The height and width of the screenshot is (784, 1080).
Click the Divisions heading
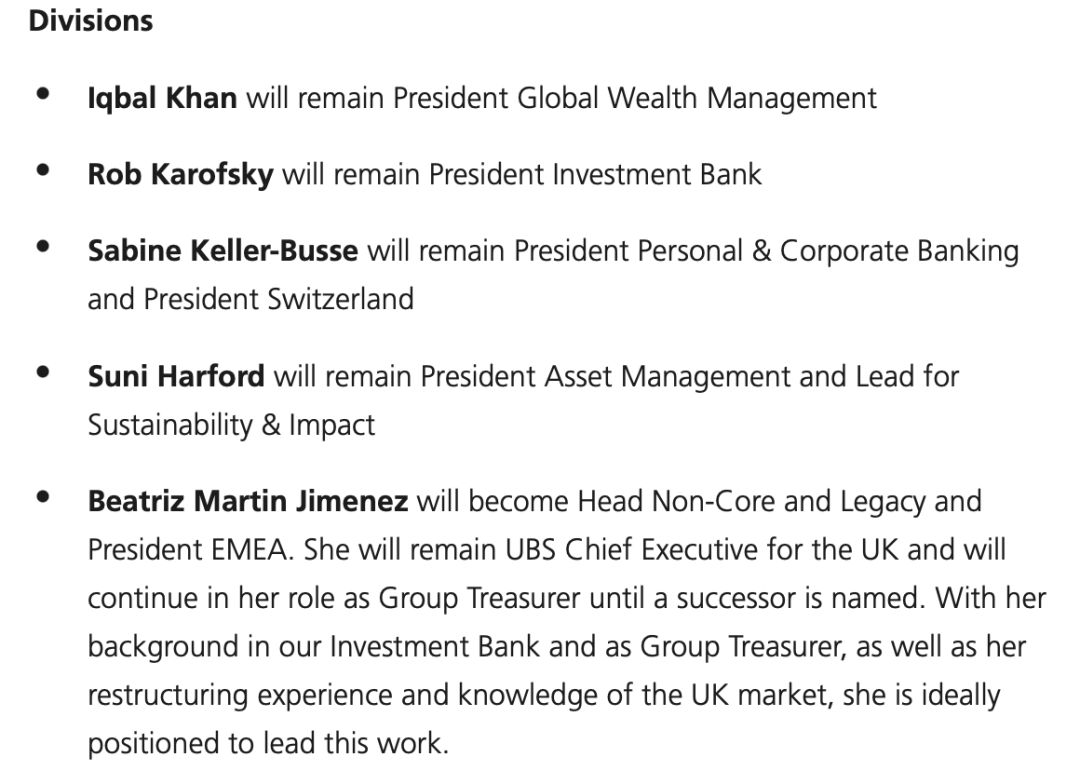click(91, 21)
